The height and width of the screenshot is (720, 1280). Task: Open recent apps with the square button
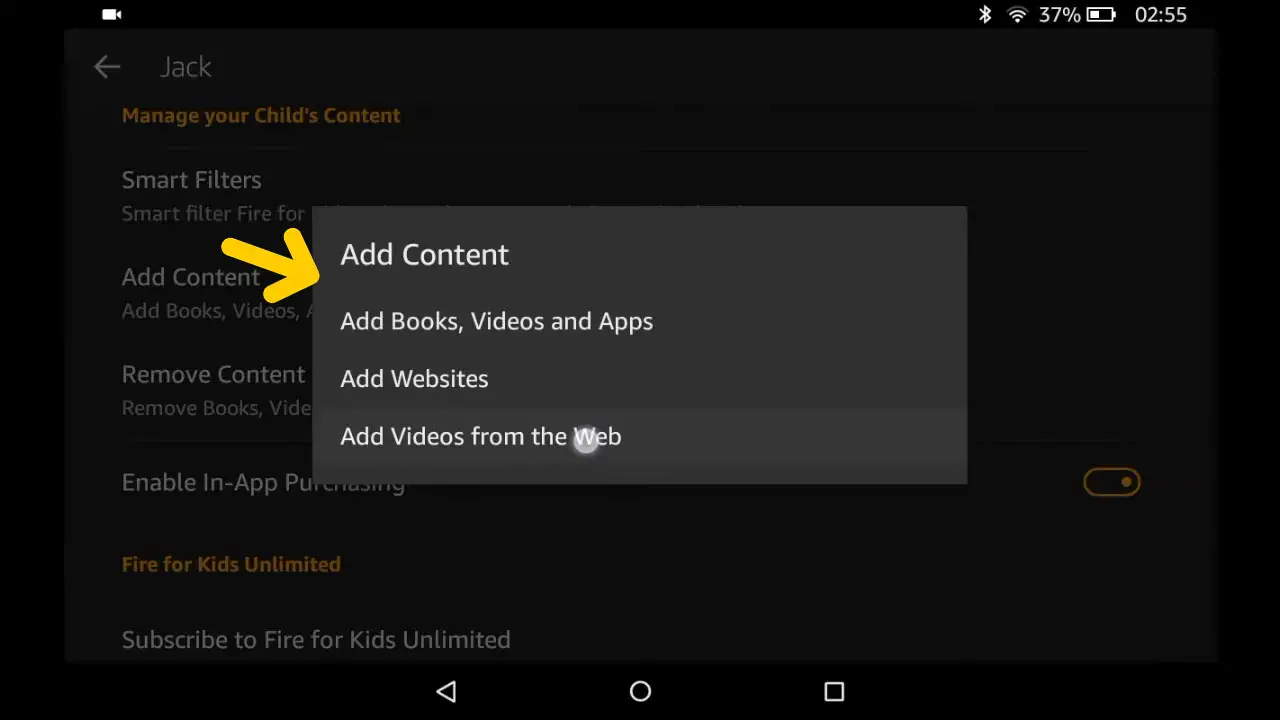click(834, 691)
